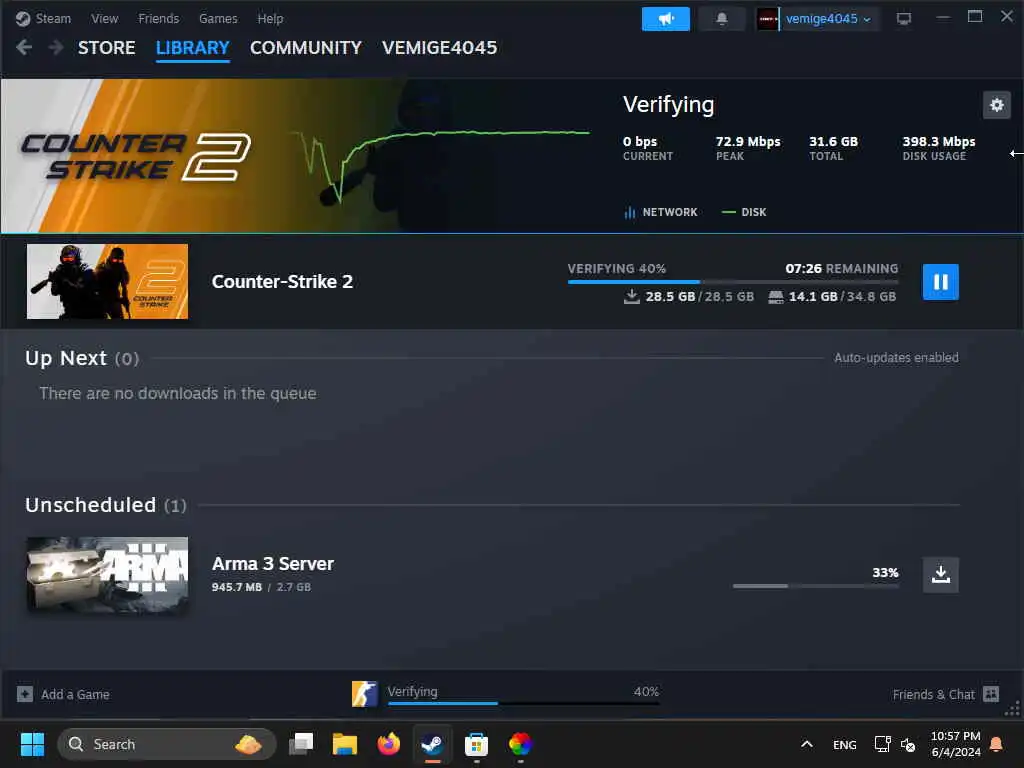Click the Counter-Strike 2 verifying progress bar
The image size is (1024, 768).
coord(733,281)
